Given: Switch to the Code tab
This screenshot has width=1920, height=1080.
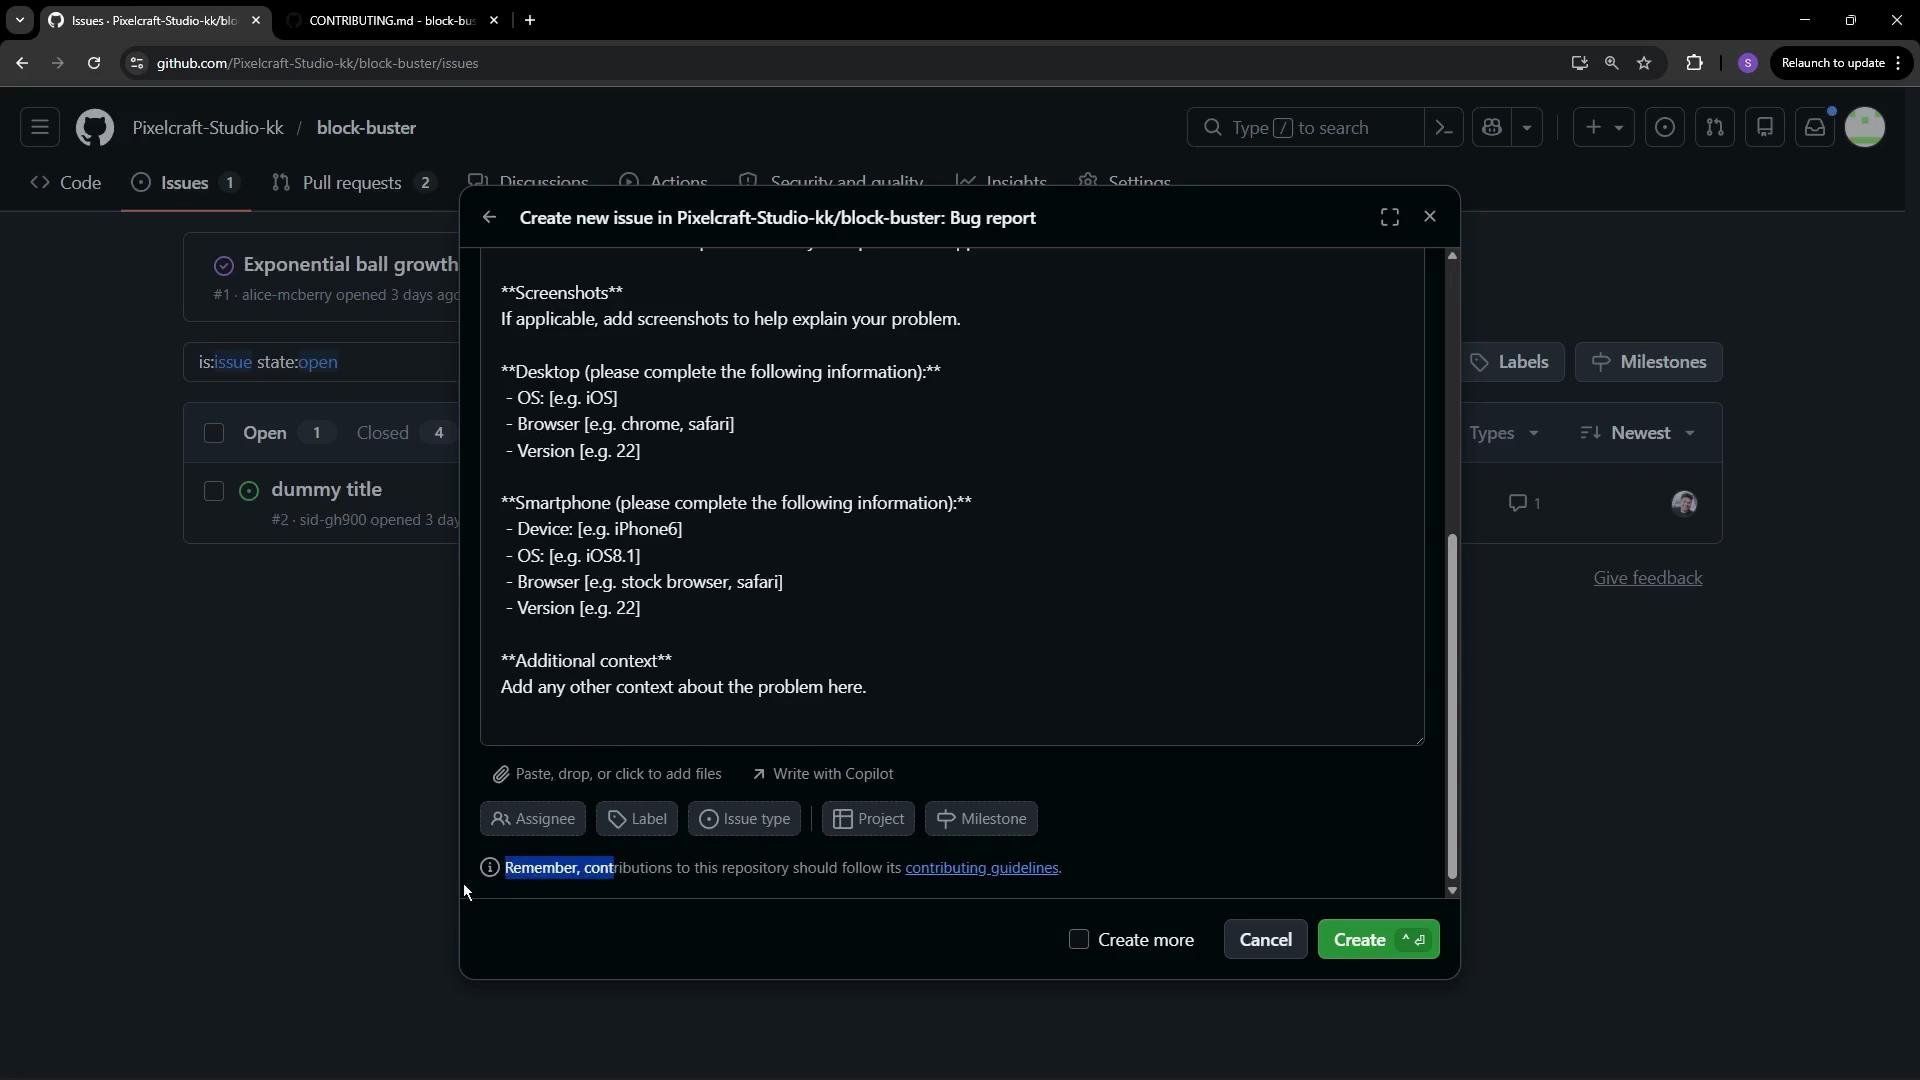Looking at the screenshot, I should 66,183.
